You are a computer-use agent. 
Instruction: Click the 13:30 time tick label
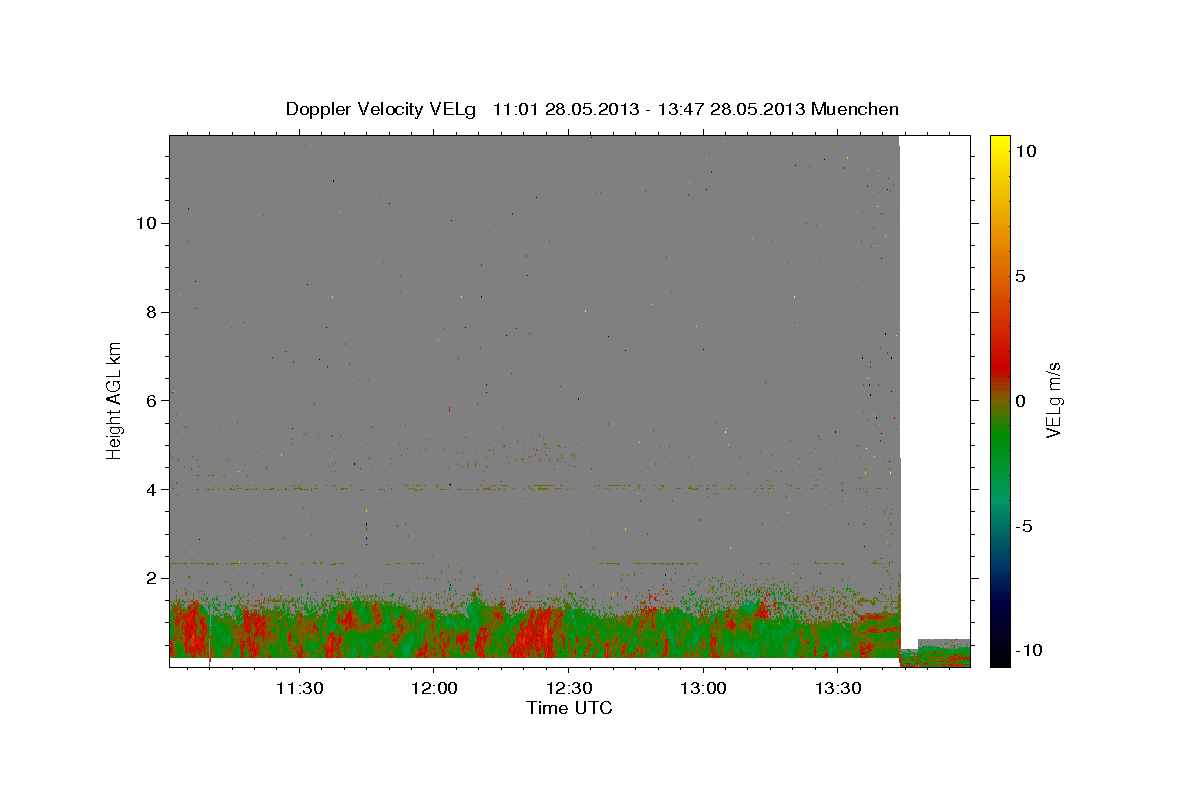click(x=838, y=688)
